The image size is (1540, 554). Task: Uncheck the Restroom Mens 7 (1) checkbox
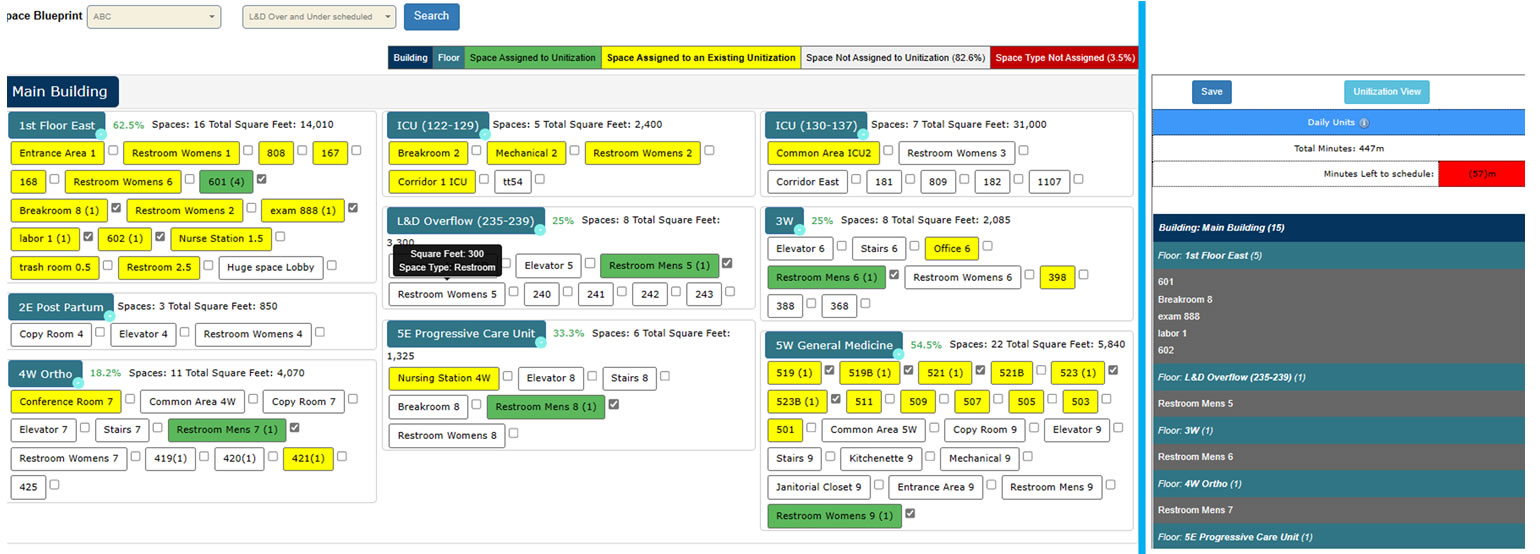point(294,428)
